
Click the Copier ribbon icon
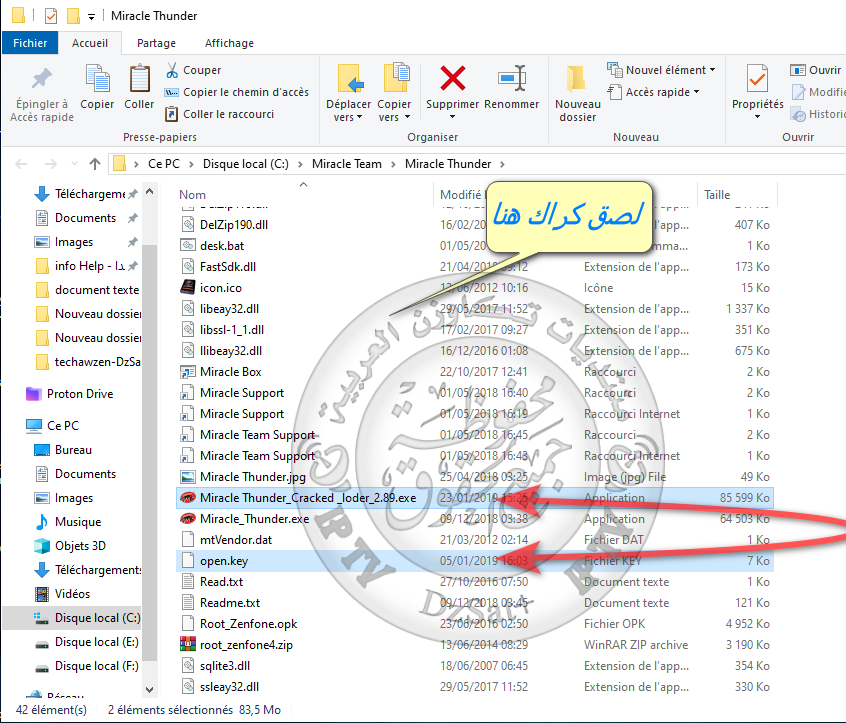coord(97,78)
